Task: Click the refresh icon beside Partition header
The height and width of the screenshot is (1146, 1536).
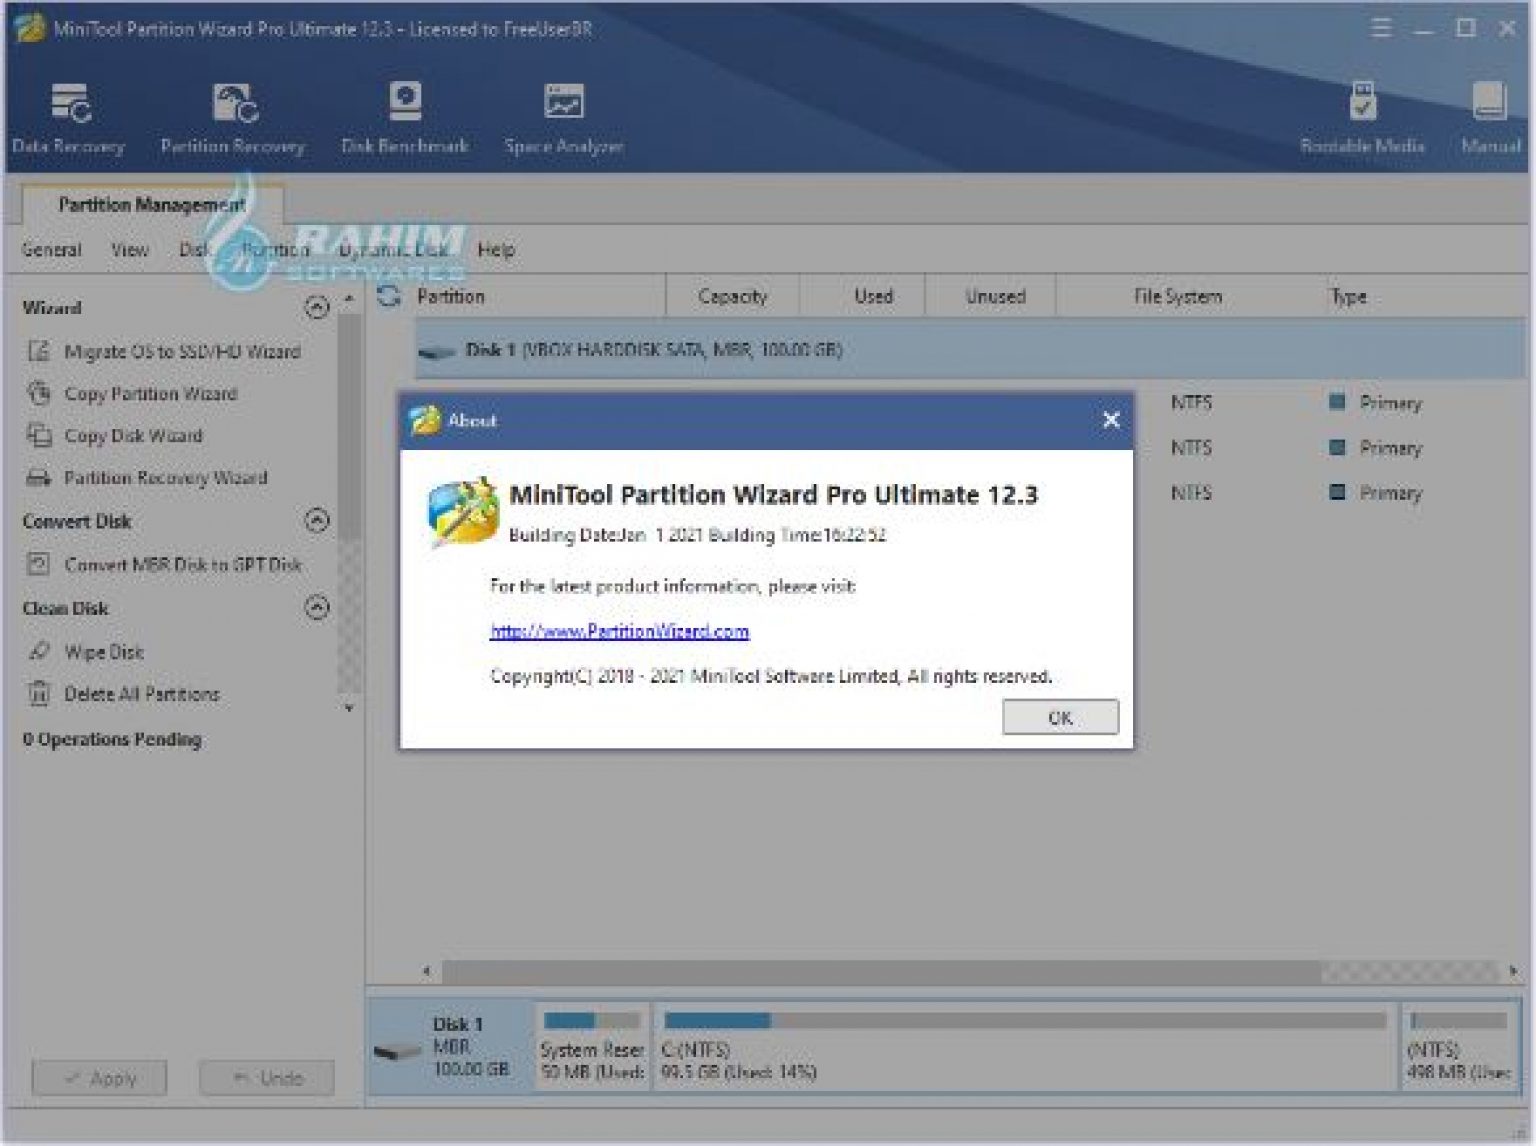Action: point(389,296)
